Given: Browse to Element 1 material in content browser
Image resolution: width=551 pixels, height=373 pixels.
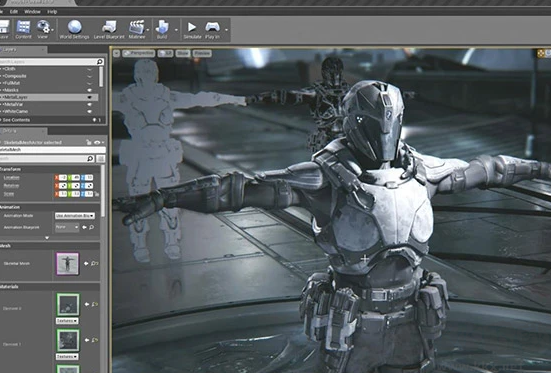Looking at the screenshot, I should click(95, 340).
